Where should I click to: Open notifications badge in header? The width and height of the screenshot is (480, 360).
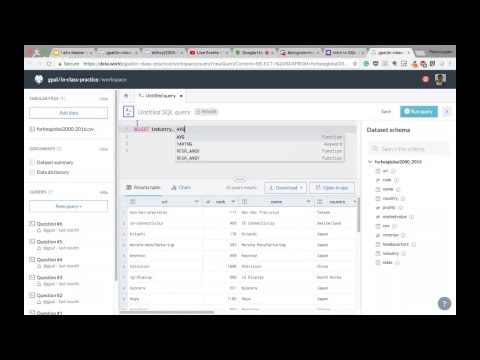click(x=425, y=79)
